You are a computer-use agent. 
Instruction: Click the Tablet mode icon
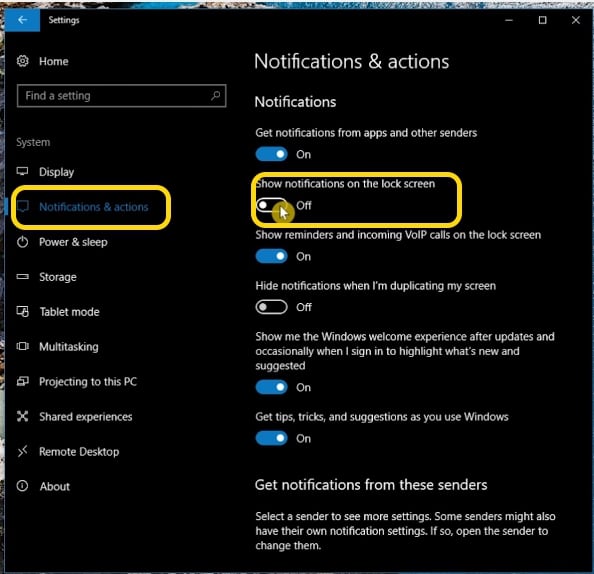coord(23,311)
